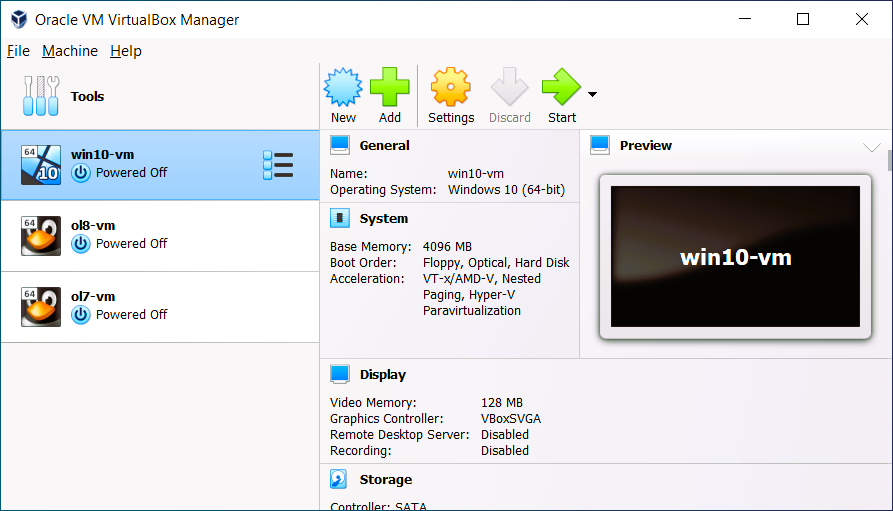Image resolution: width=893 pixels, height=511 pixels.
Task: Open the General section heading link
Action: (384, 145)
